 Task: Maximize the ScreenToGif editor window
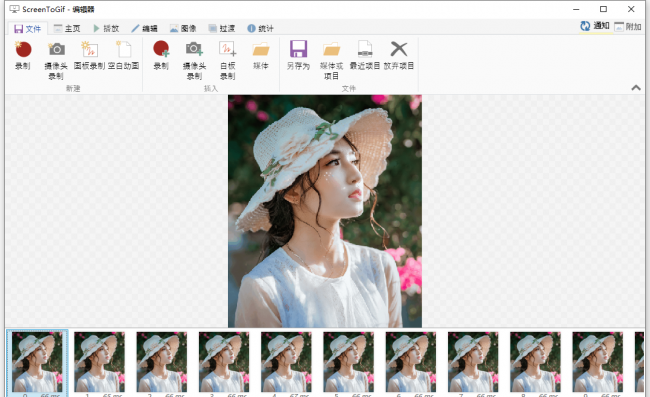coord(604,9)
